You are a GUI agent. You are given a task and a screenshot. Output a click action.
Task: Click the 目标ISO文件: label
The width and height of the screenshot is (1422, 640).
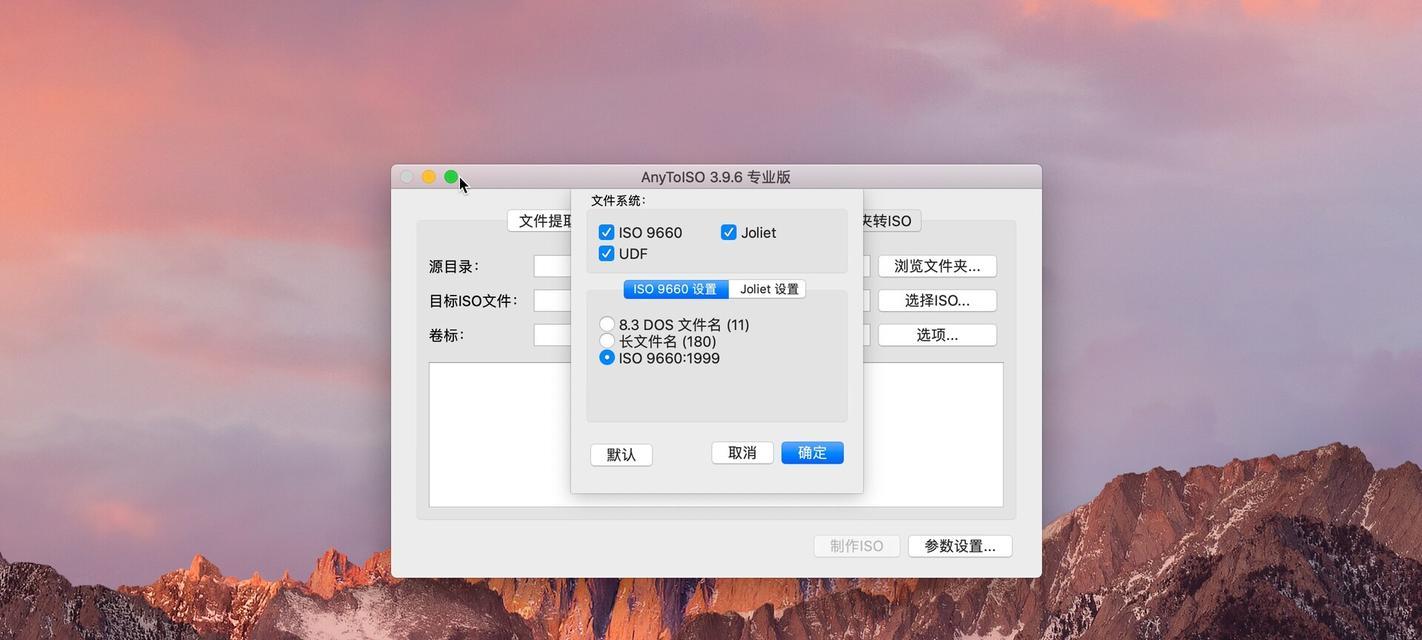[x=473, y=300]
